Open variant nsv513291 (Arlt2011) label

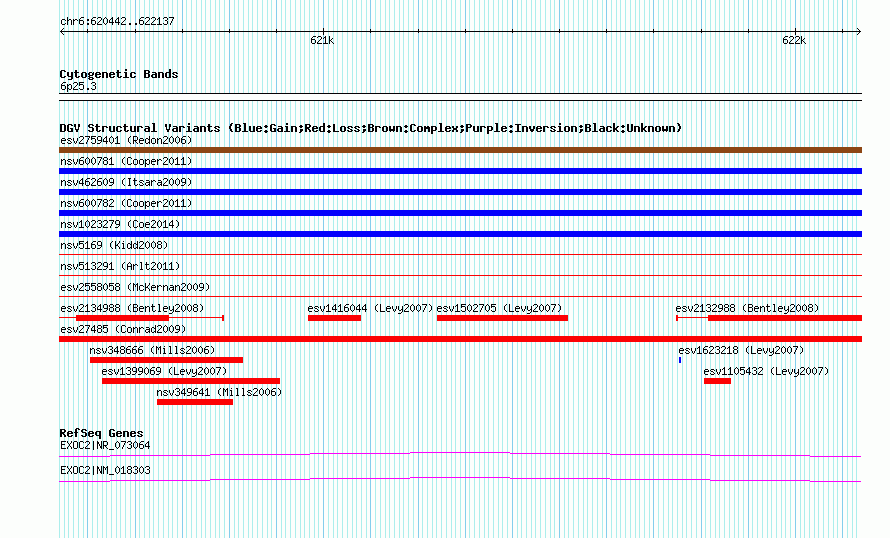point(120,266)
